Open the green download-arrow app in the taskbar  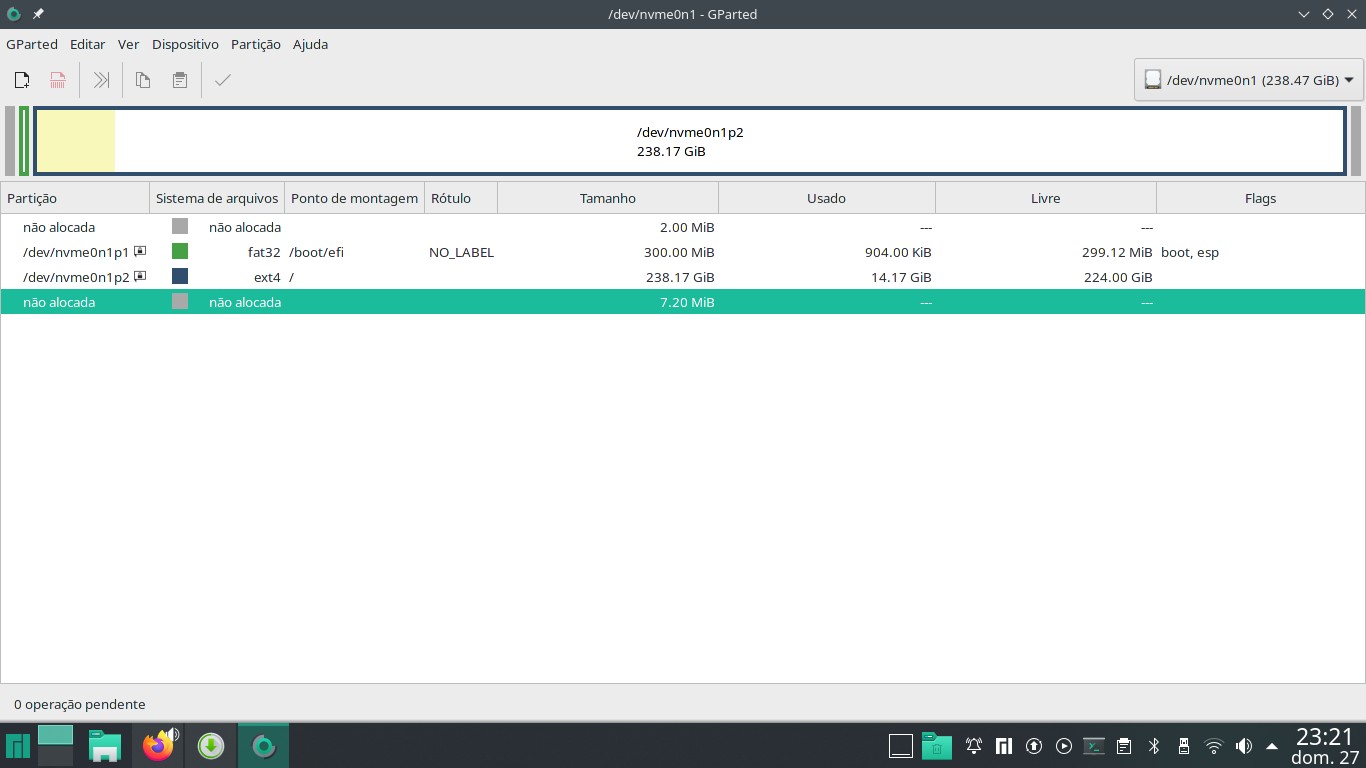[211, 746]
